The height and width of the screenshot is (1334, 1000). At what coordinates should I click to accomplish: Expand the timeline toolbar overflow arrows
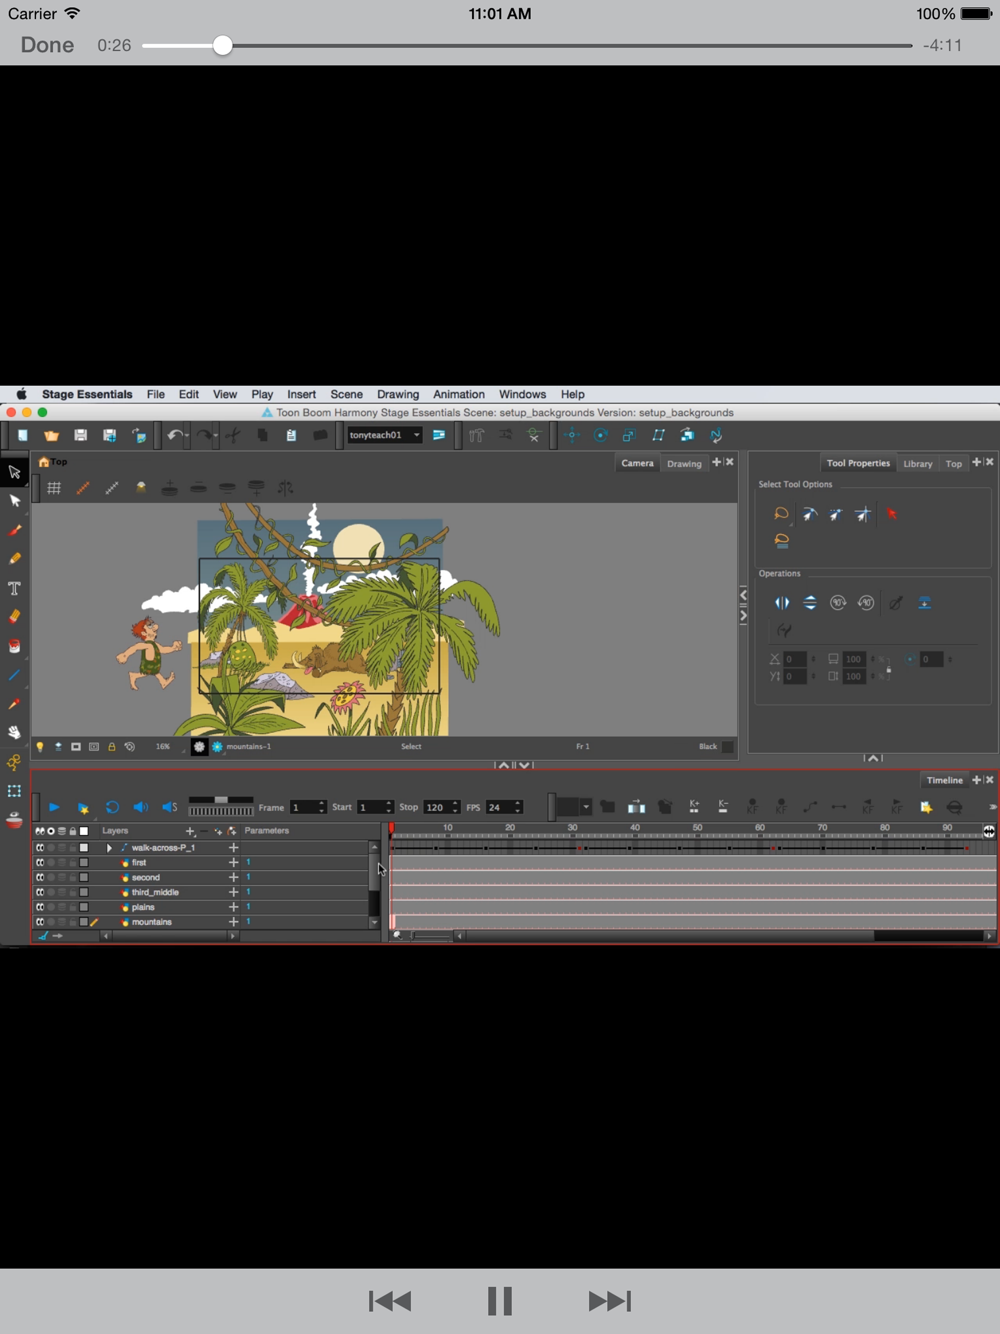[992, 807]
